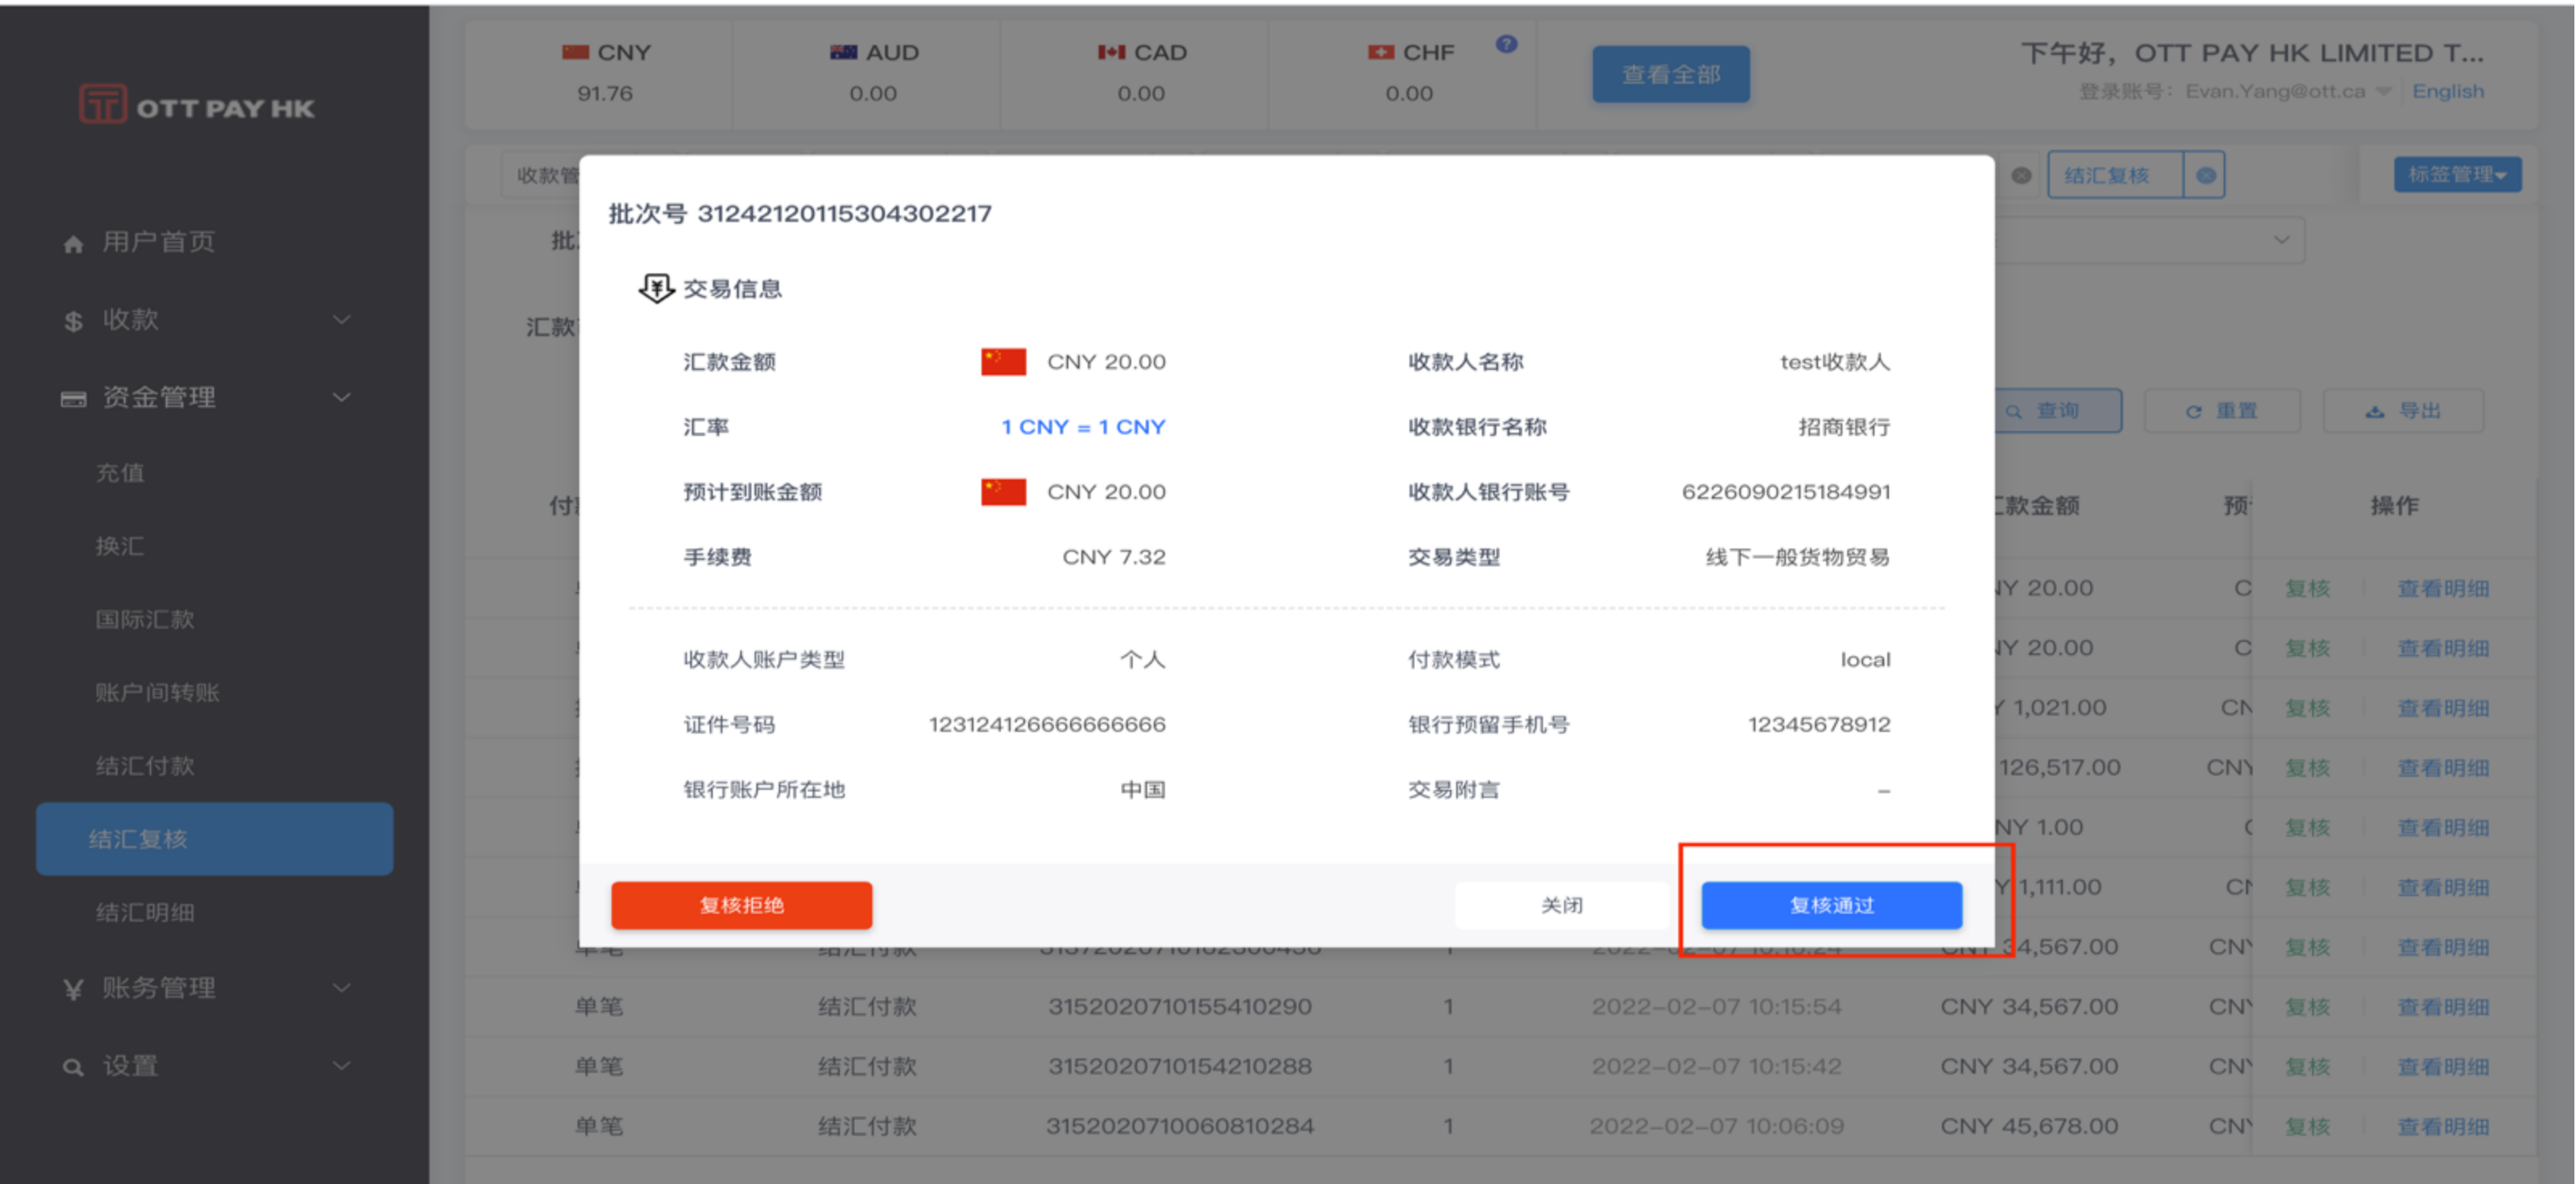Switch language via the English link
Viewport: 2576px width, 1184px height.
tap(2447, 91)
